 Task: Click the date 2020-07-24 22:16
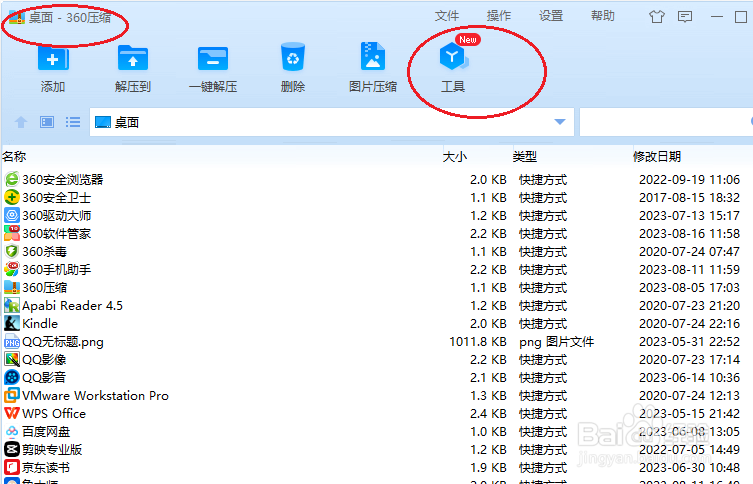(x=689, y=324)
